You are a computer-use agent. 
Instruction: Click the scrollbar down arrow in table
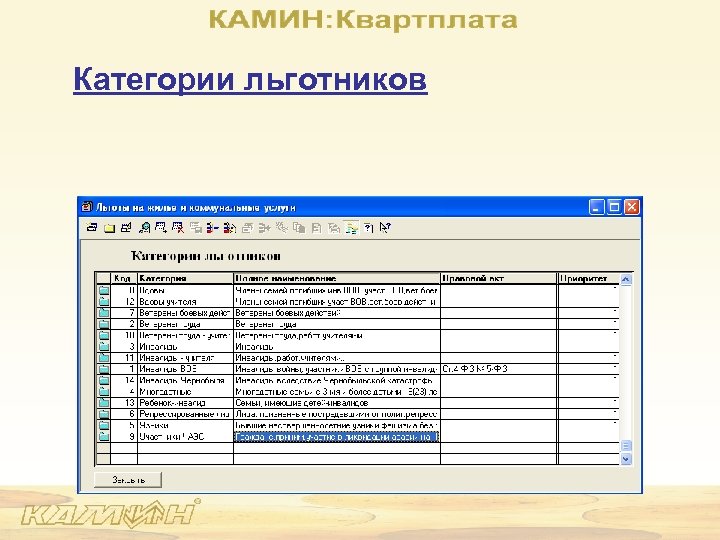[626, 459]
